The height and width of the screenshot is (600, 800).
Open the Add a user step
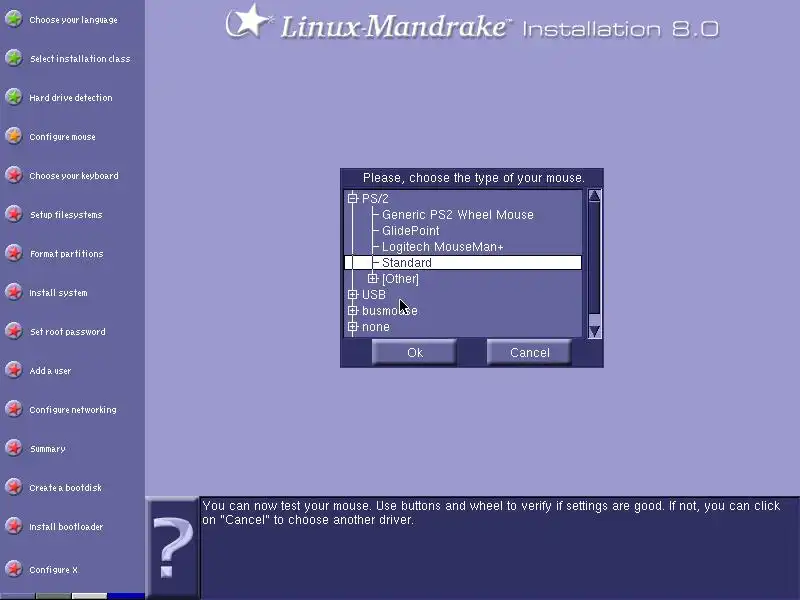50,371
